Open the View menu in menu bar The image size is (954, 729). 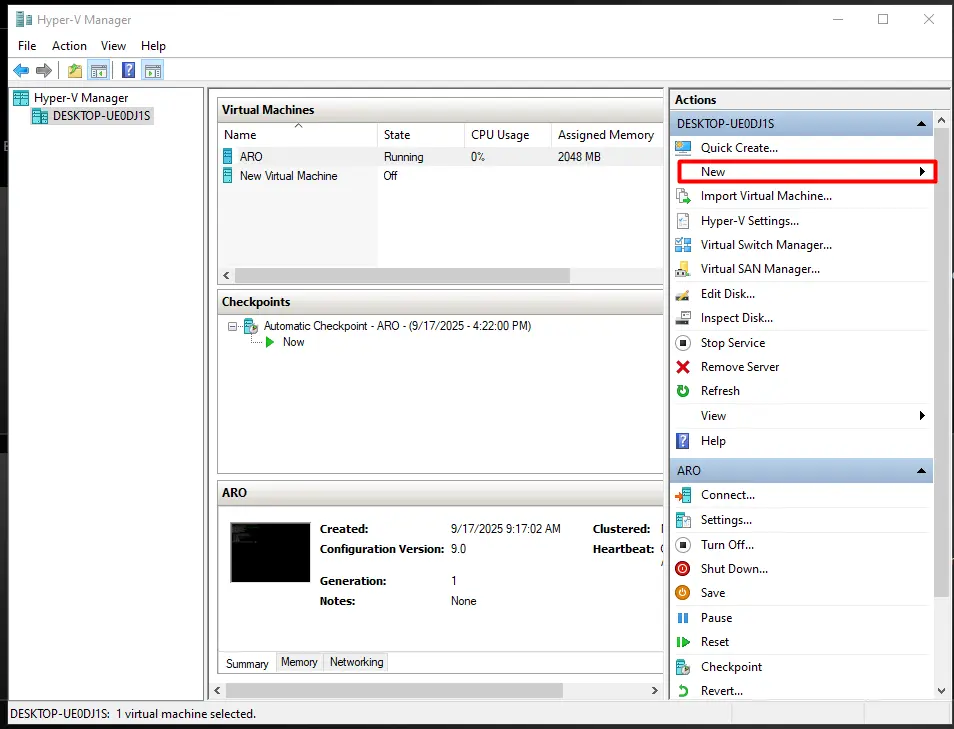tap(113, 46)
